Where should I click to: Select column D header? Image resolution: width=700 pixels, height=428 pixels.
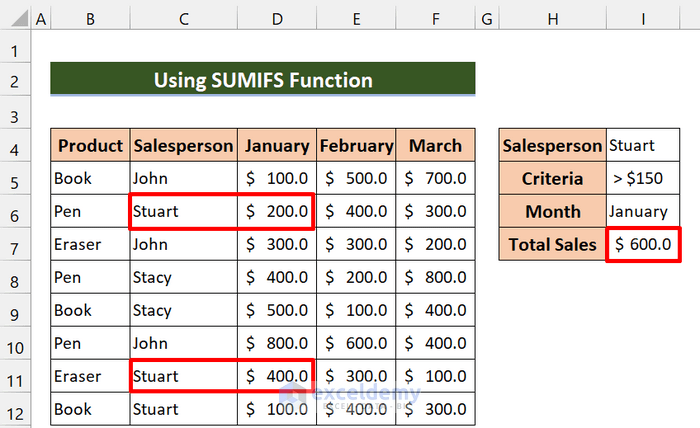click(277, 19)
